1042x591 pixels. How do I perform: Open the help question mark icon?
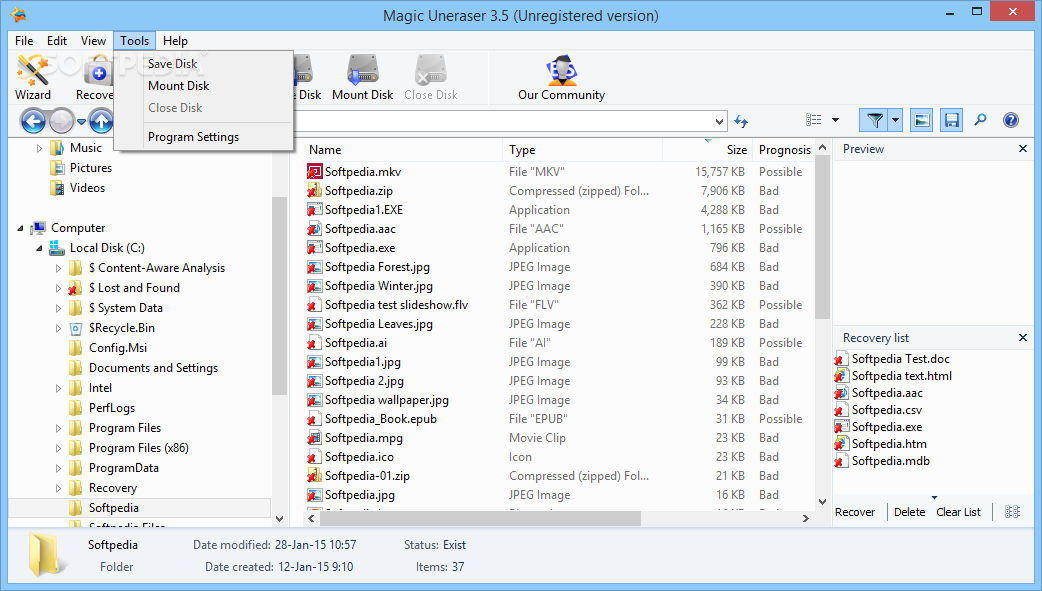(x=1011, y=120)
